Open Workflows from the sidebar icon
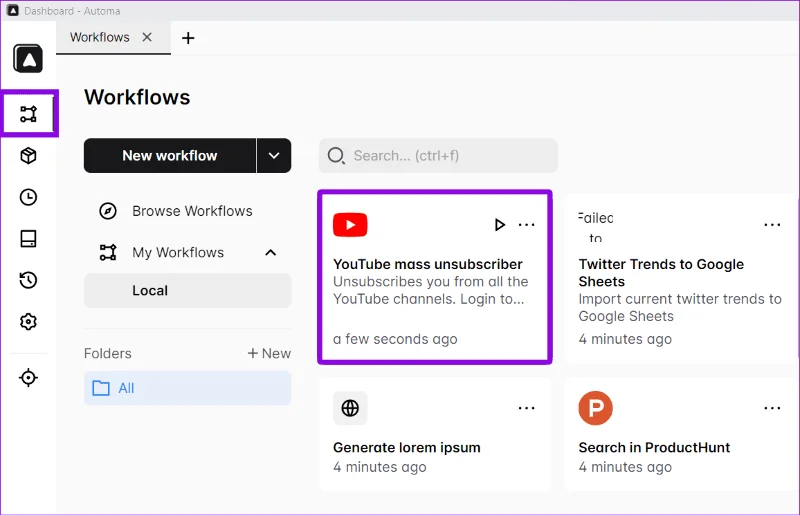Image resolution: width=800 pixels, height=516 pixels. [x=28, y=114]
